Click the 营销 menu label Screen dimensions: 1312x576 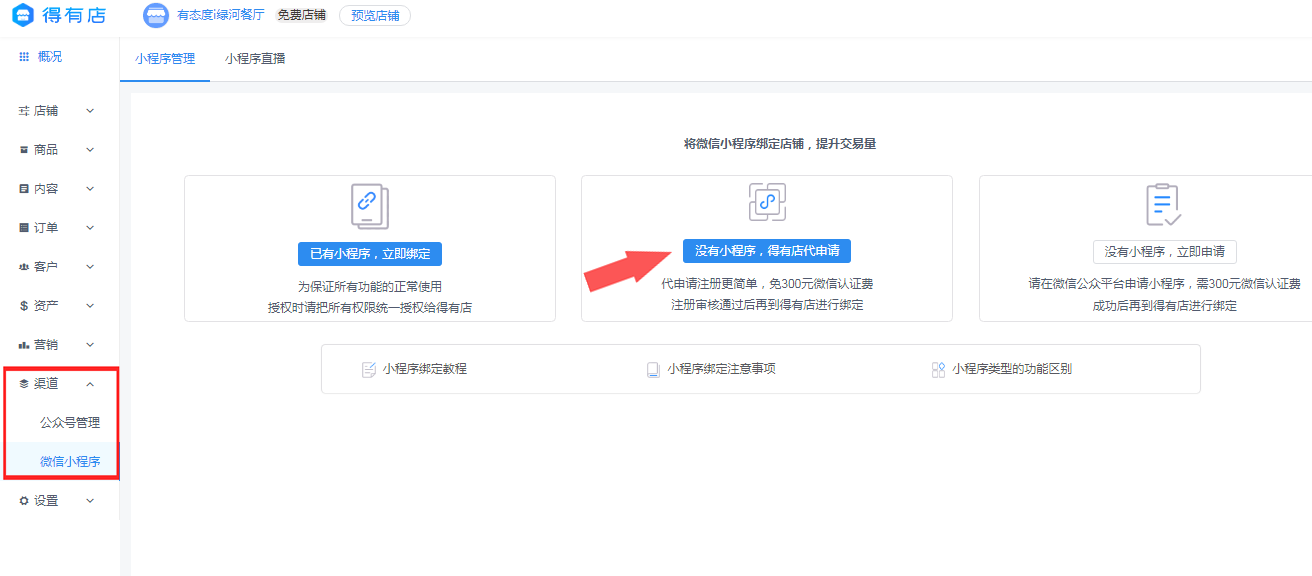pyautogui.click(x=46, y=345)
